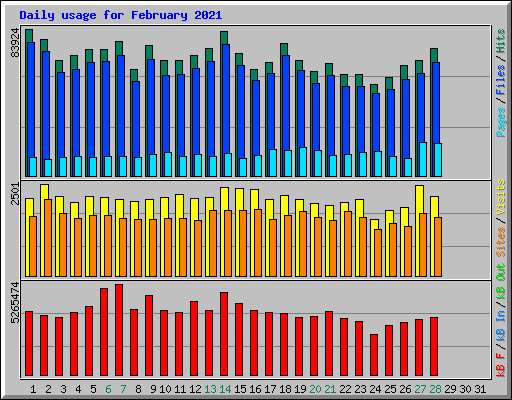The width and height of the screenshot is (512, 400).
Task: Click the green 'Hits' legend label
Action: pyautogui.click(x=501, y=41)
